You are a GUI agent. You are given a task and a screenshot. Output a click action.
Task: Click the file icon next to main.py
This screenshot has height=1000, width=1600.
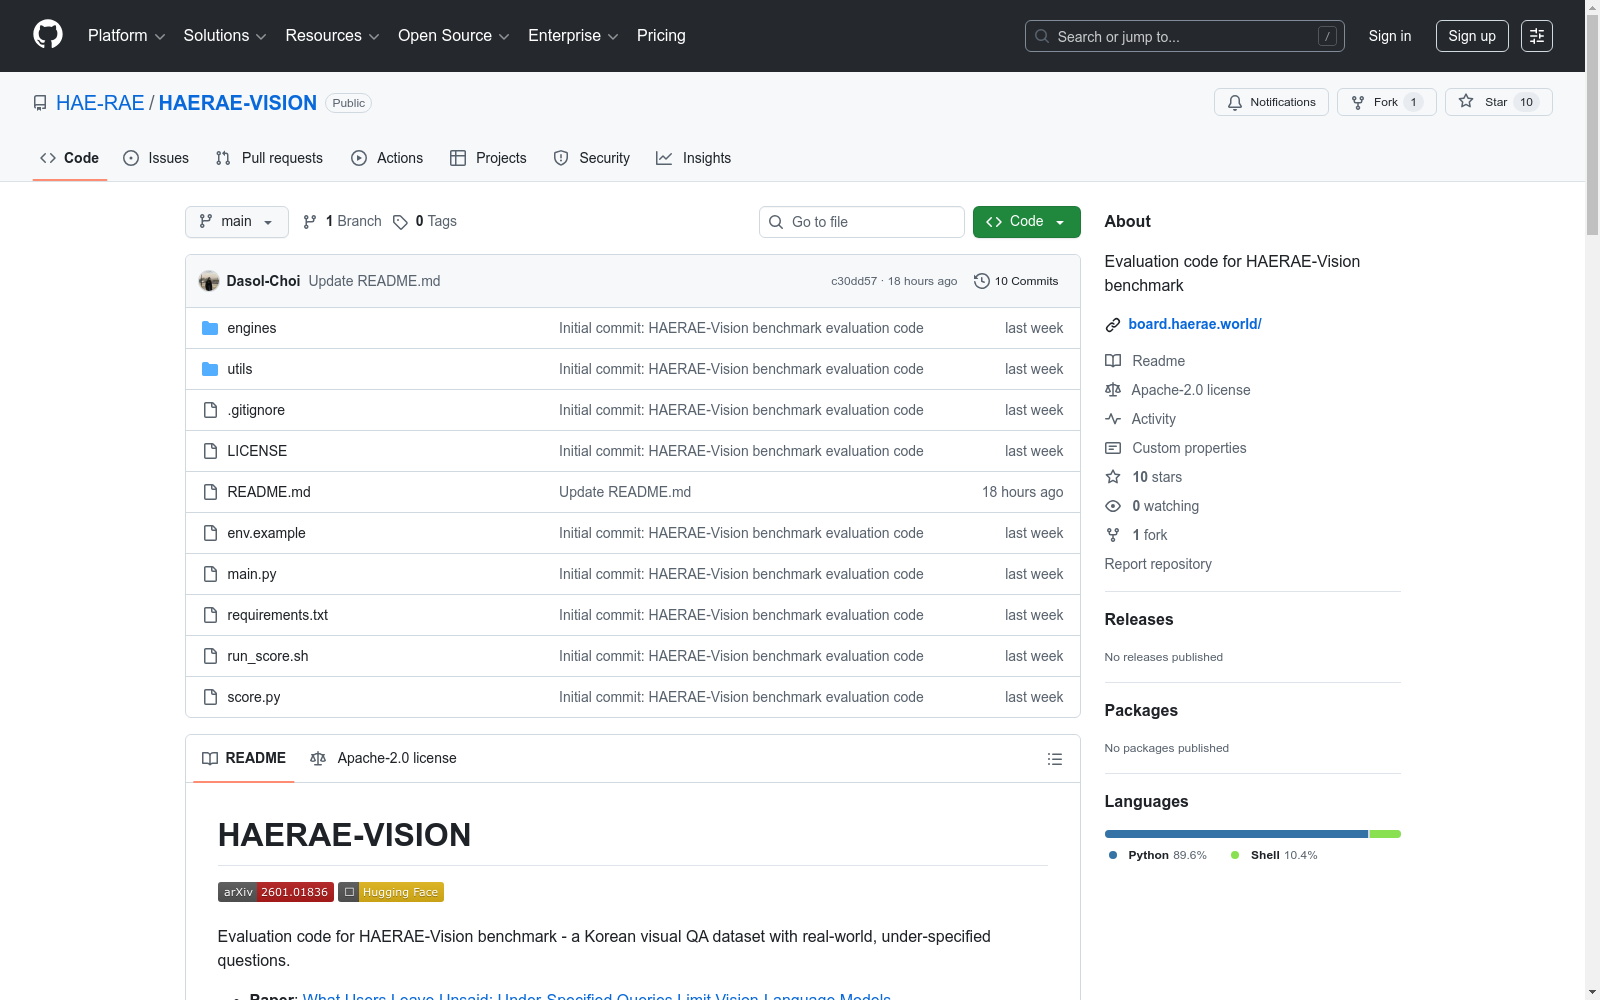[x=210, y=574]
